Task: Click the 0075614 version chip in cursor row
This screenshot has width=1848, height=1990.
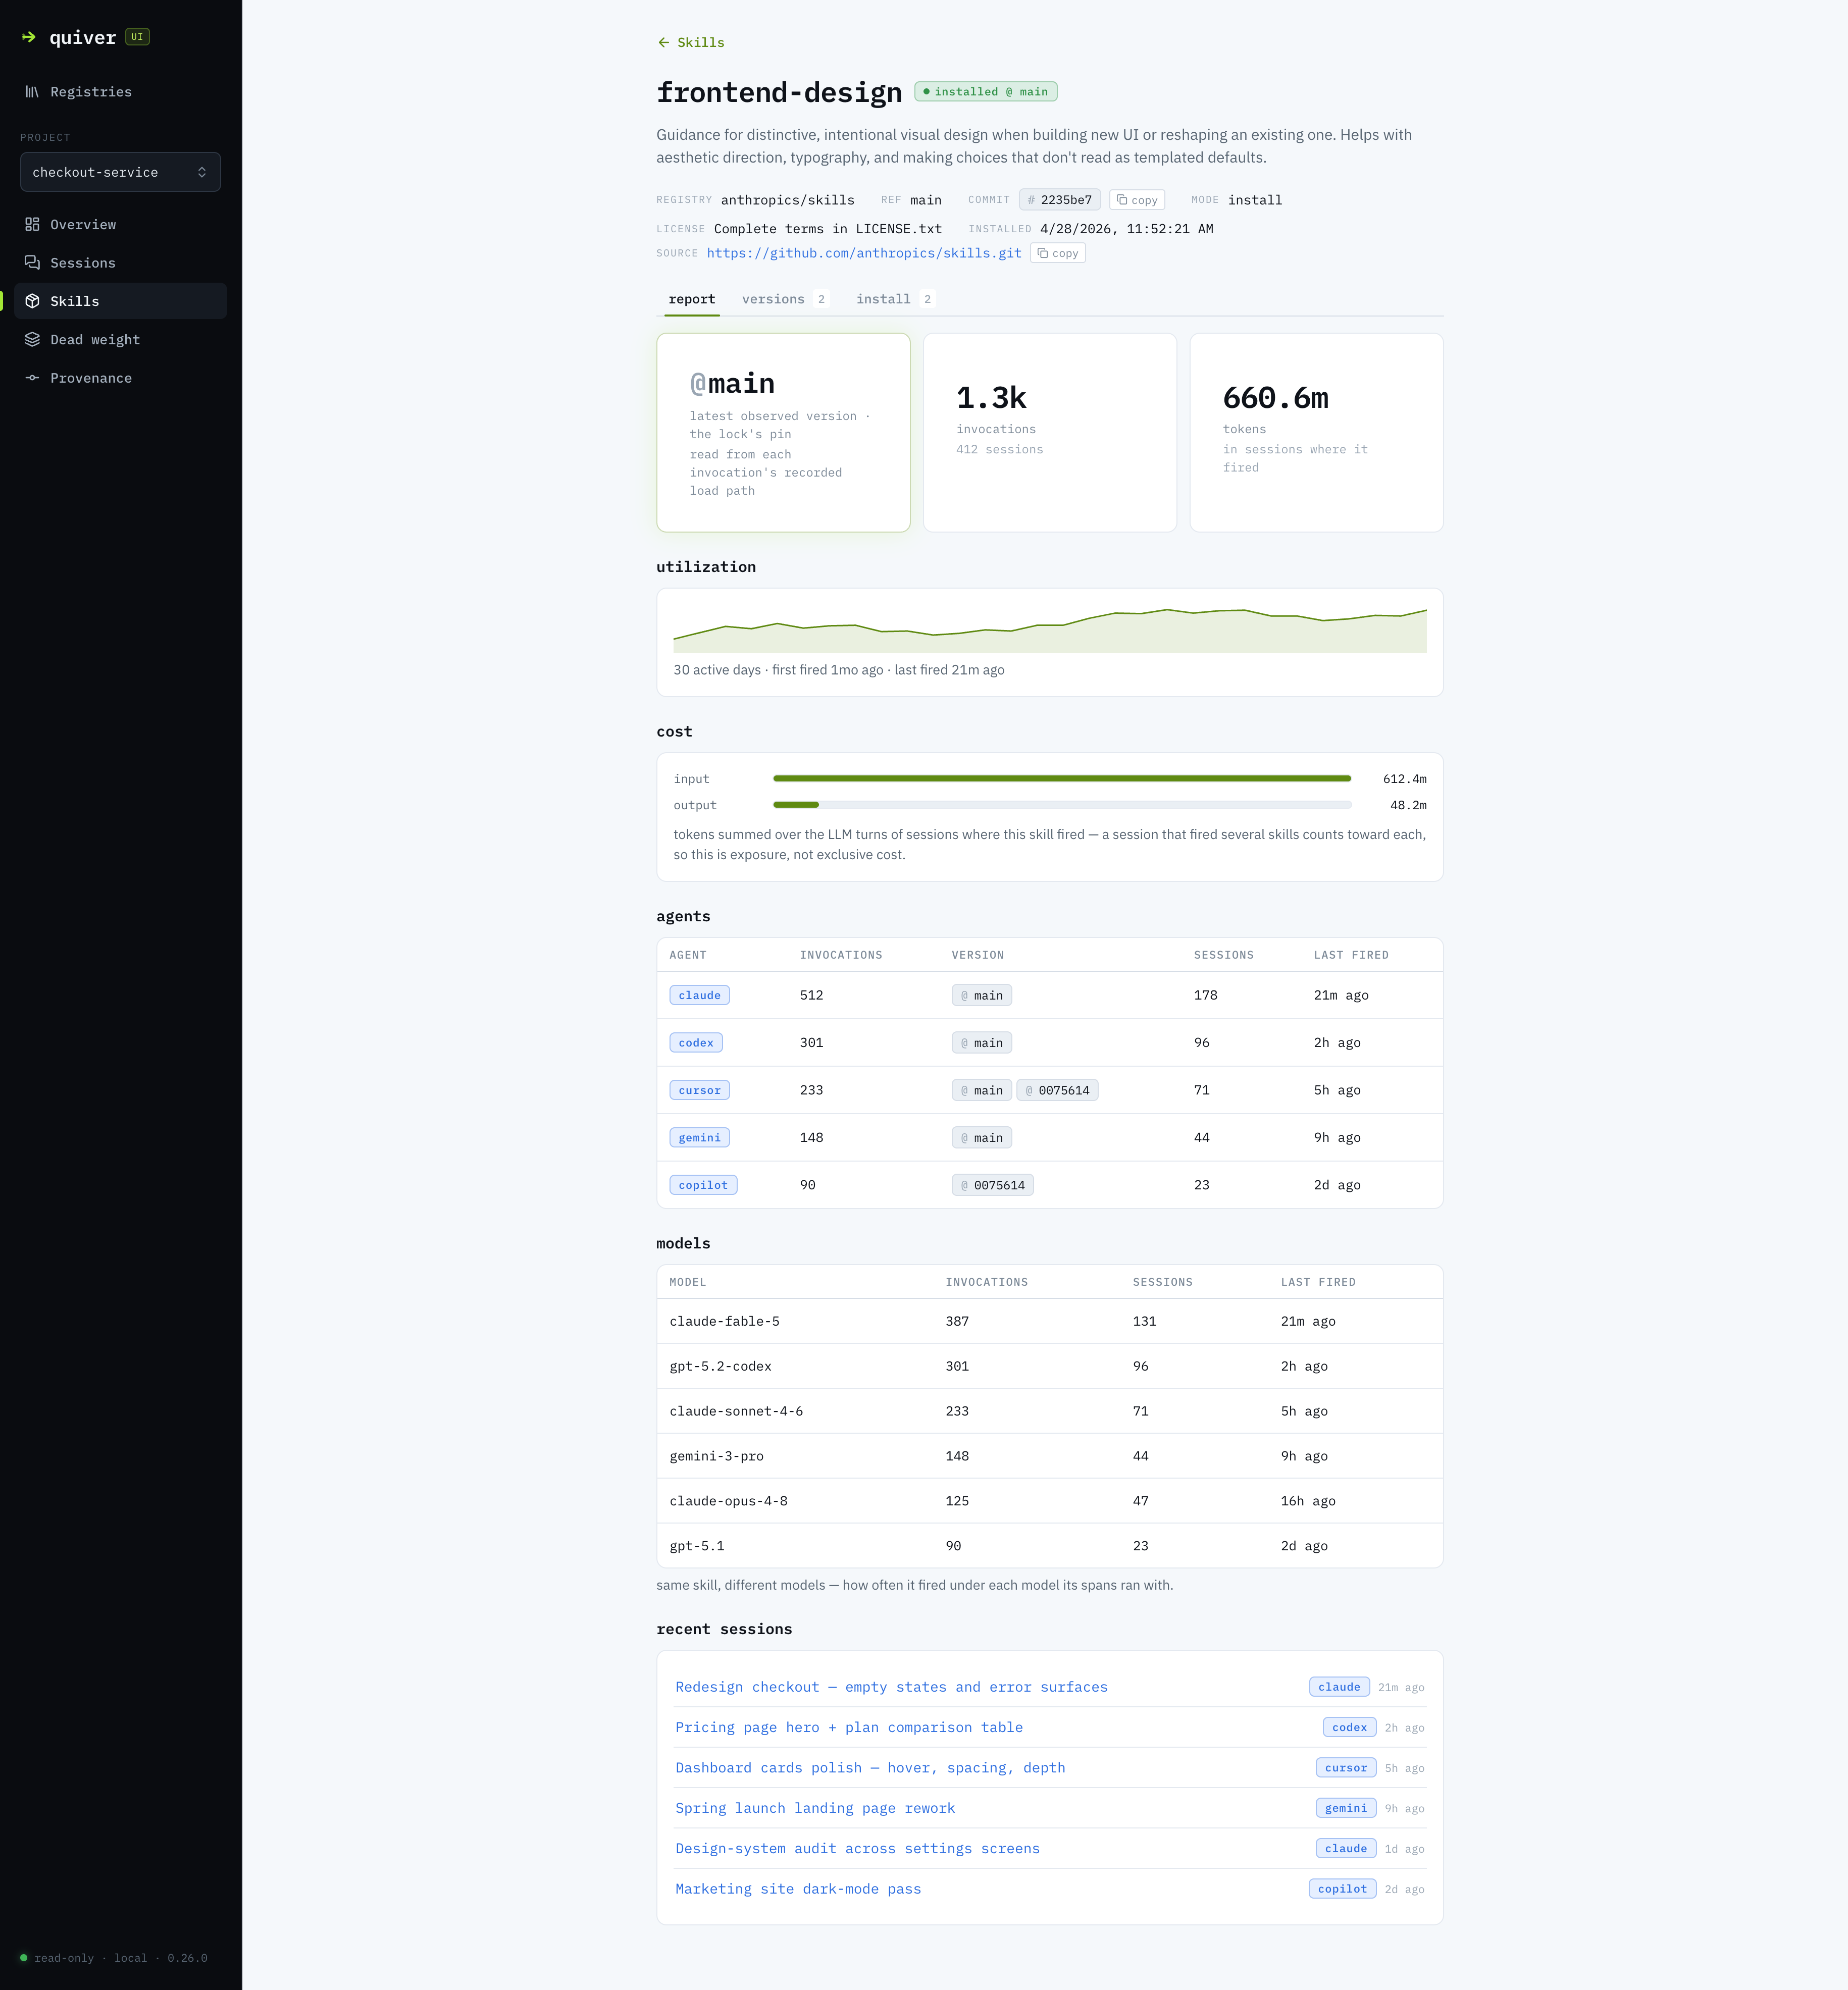Action: (x=1057, y=1091)
